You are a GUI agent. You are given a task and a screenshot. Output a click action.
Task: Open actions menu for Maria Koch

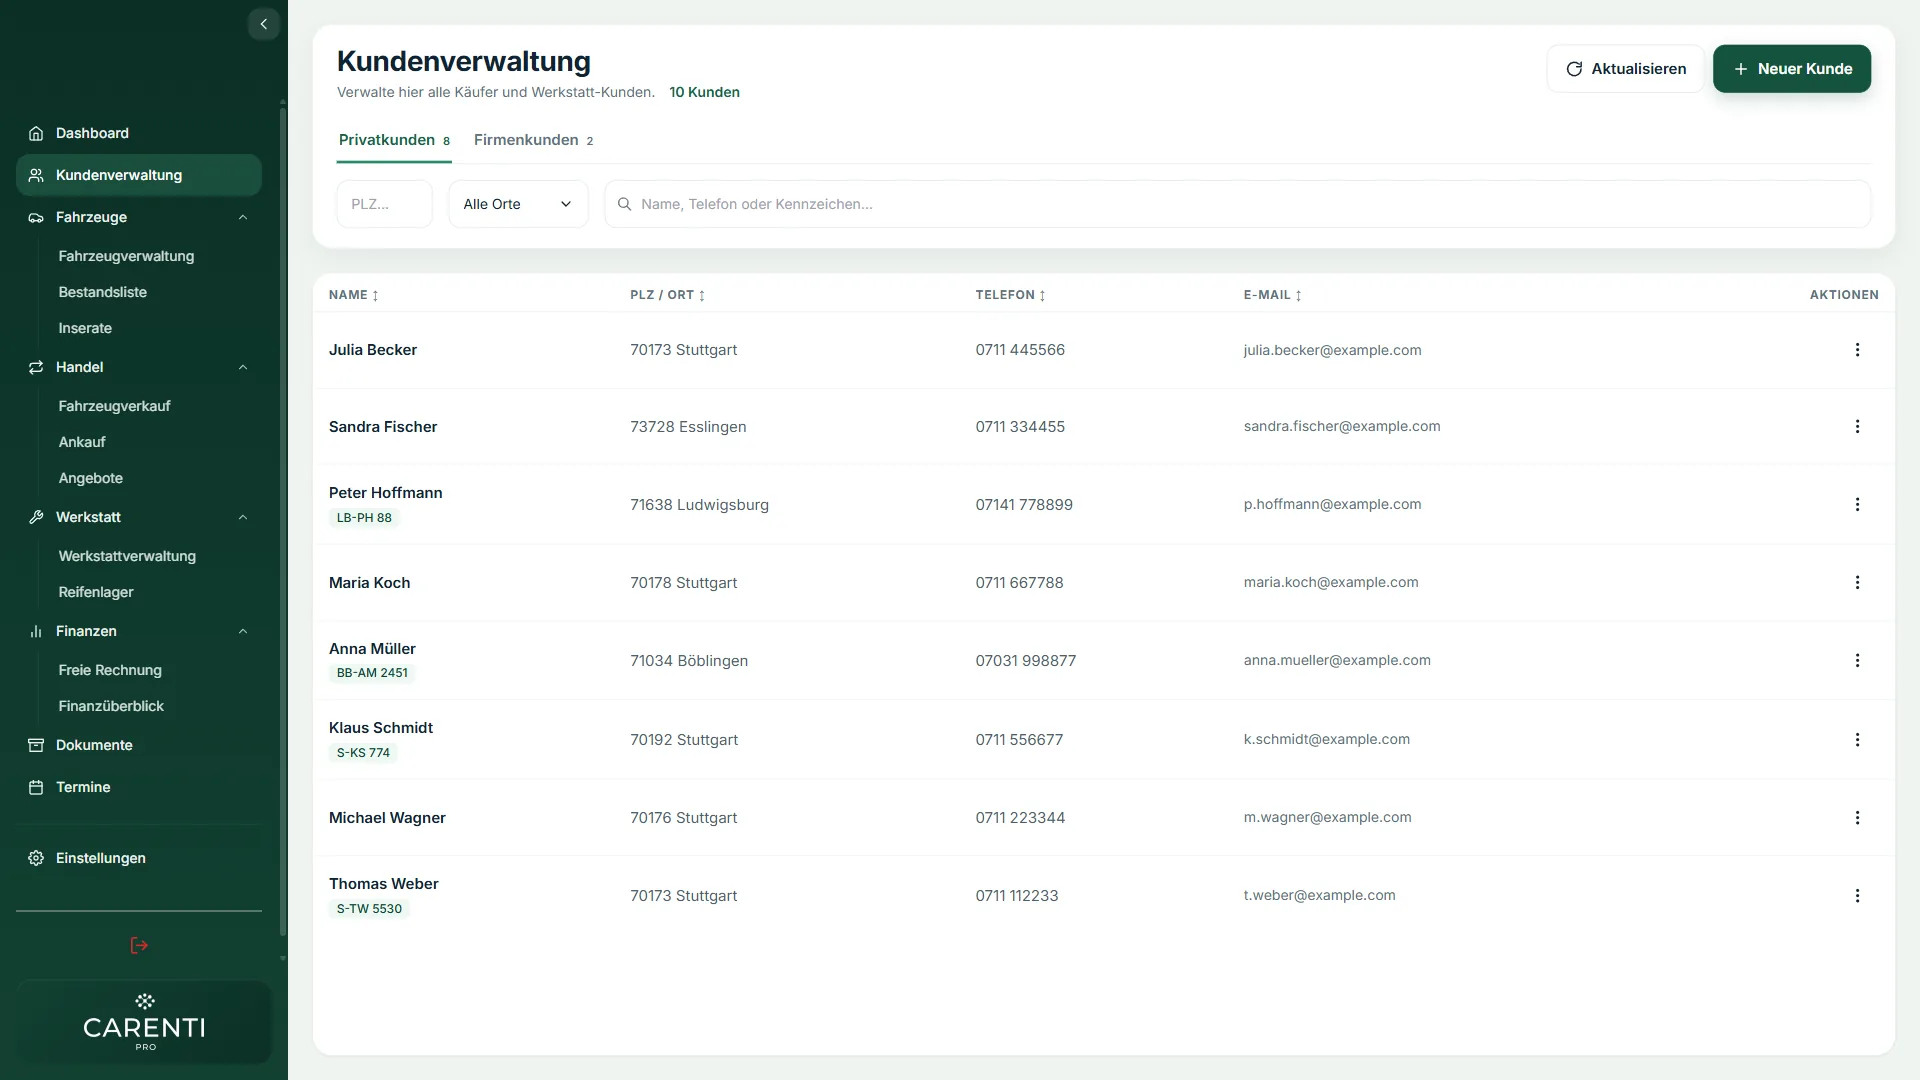(x=1857, y=583)
